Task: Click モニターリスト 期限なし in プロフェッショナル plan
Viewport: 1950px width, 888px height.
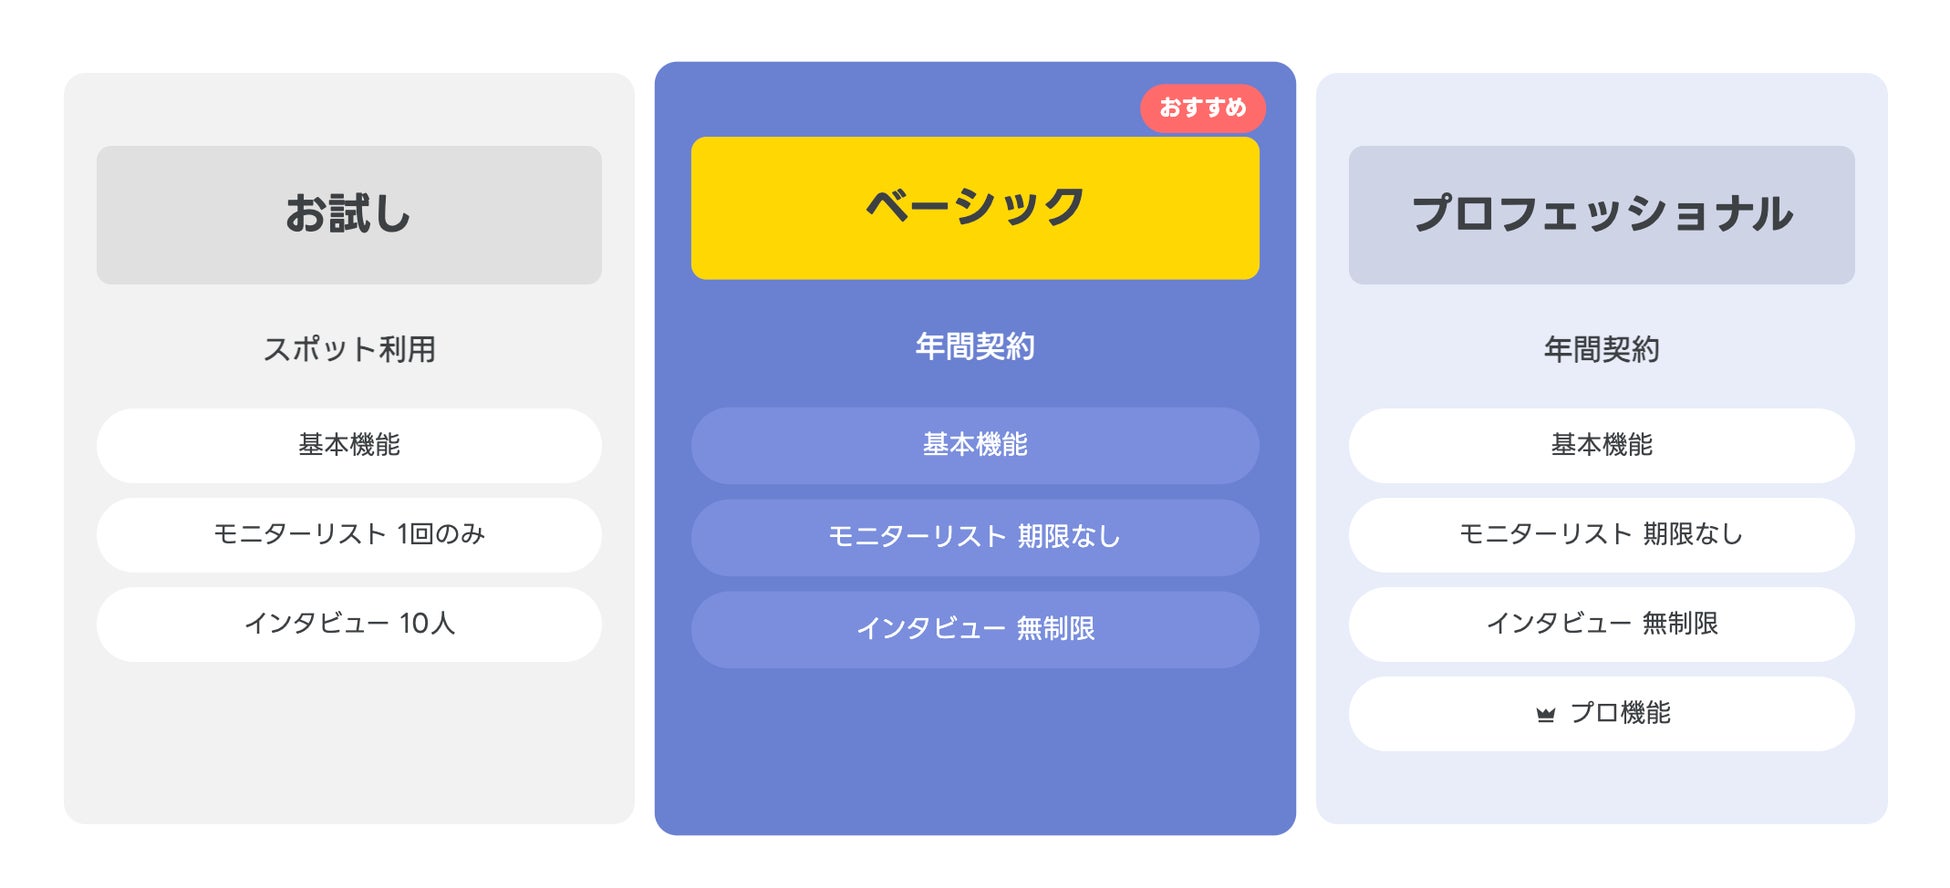Action: [1601, 535]
